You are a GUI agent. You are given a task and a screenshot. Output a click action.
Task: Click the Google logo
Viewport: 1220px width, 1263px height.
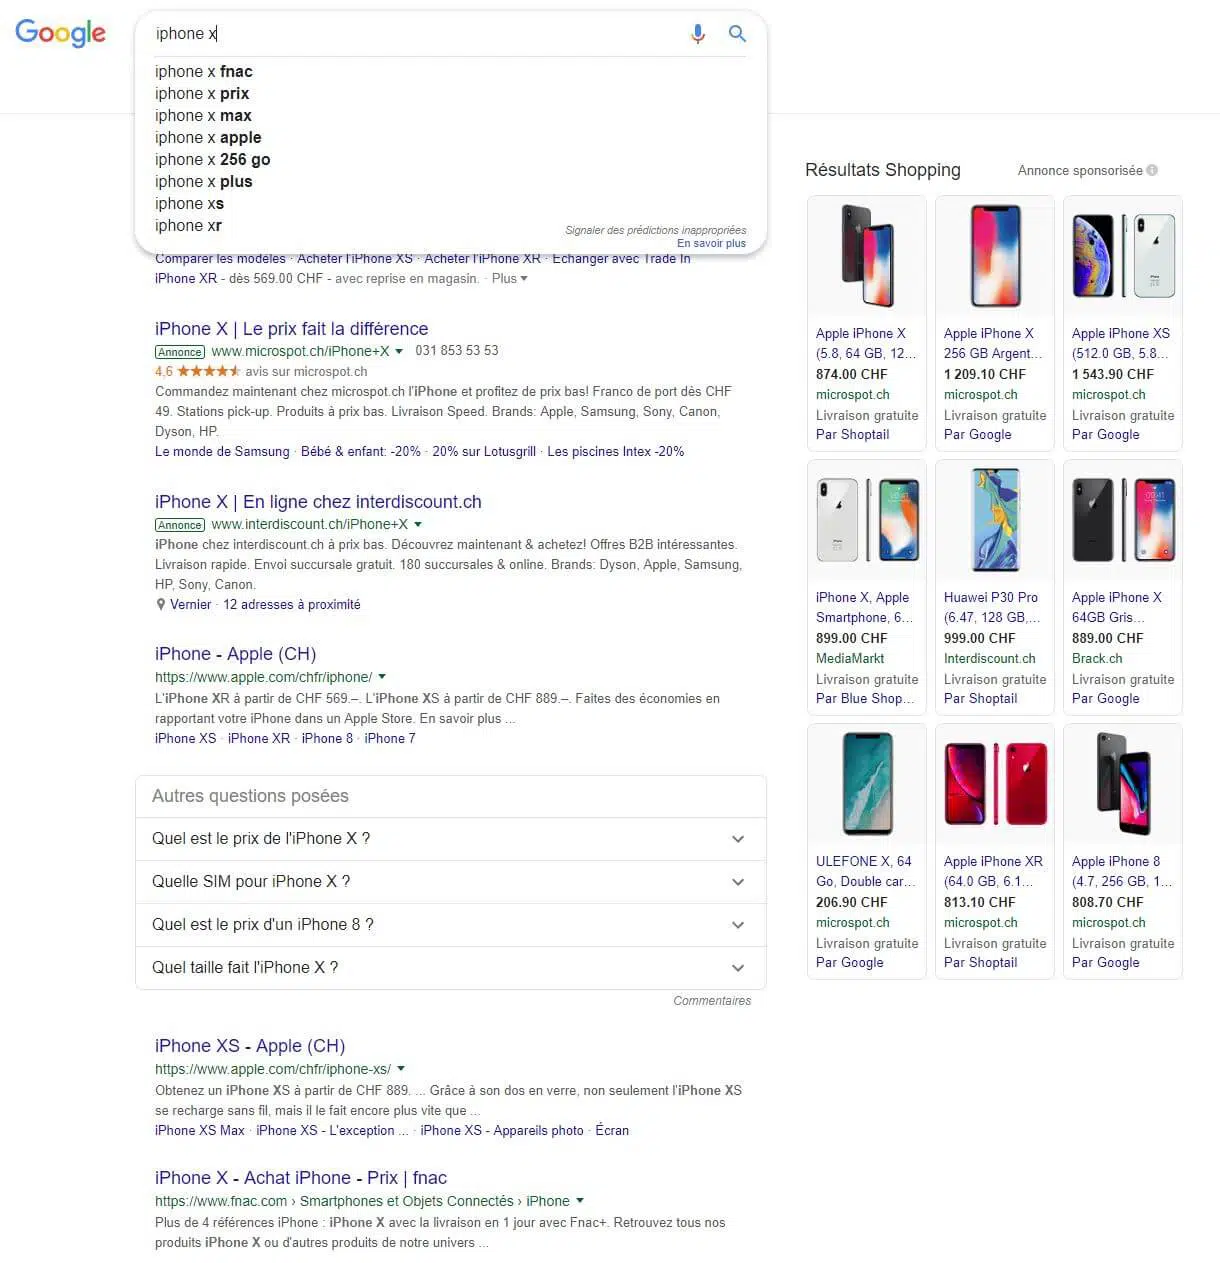(60, 33)
